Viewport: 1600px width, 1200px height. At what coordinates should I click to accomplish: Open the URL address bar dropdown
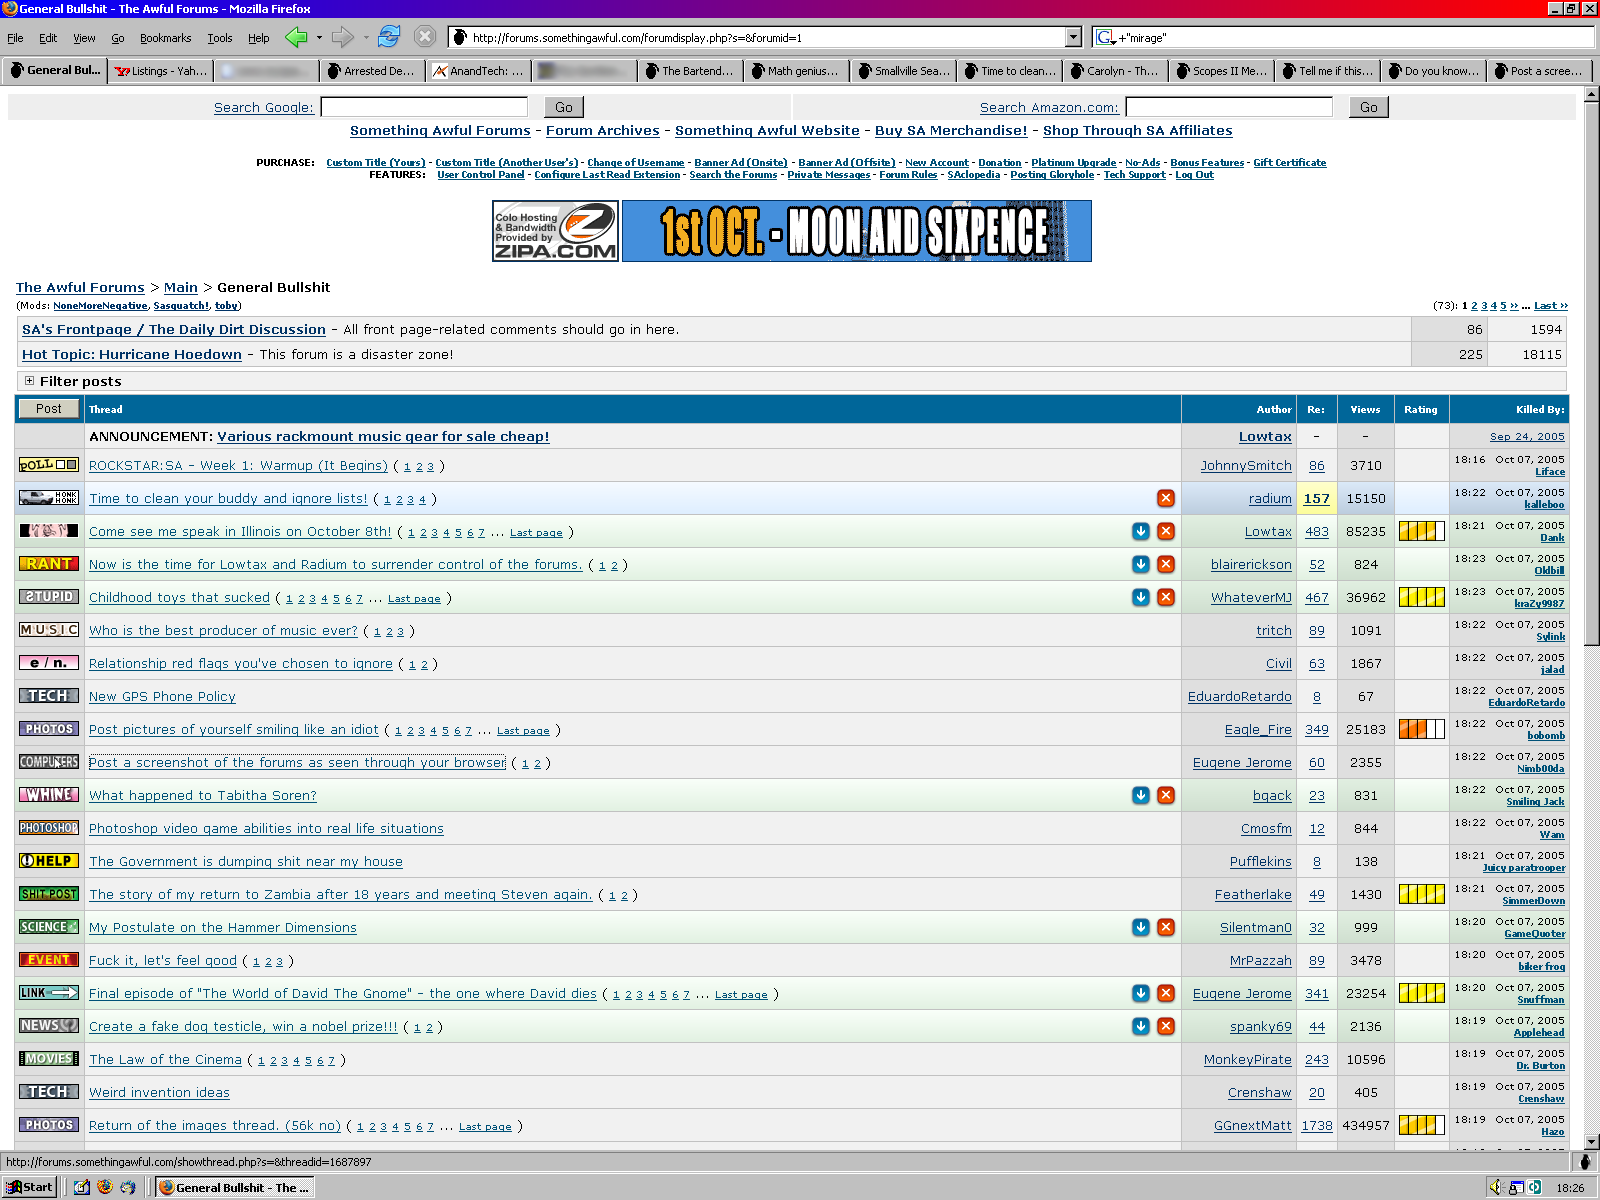(1073, 38)
